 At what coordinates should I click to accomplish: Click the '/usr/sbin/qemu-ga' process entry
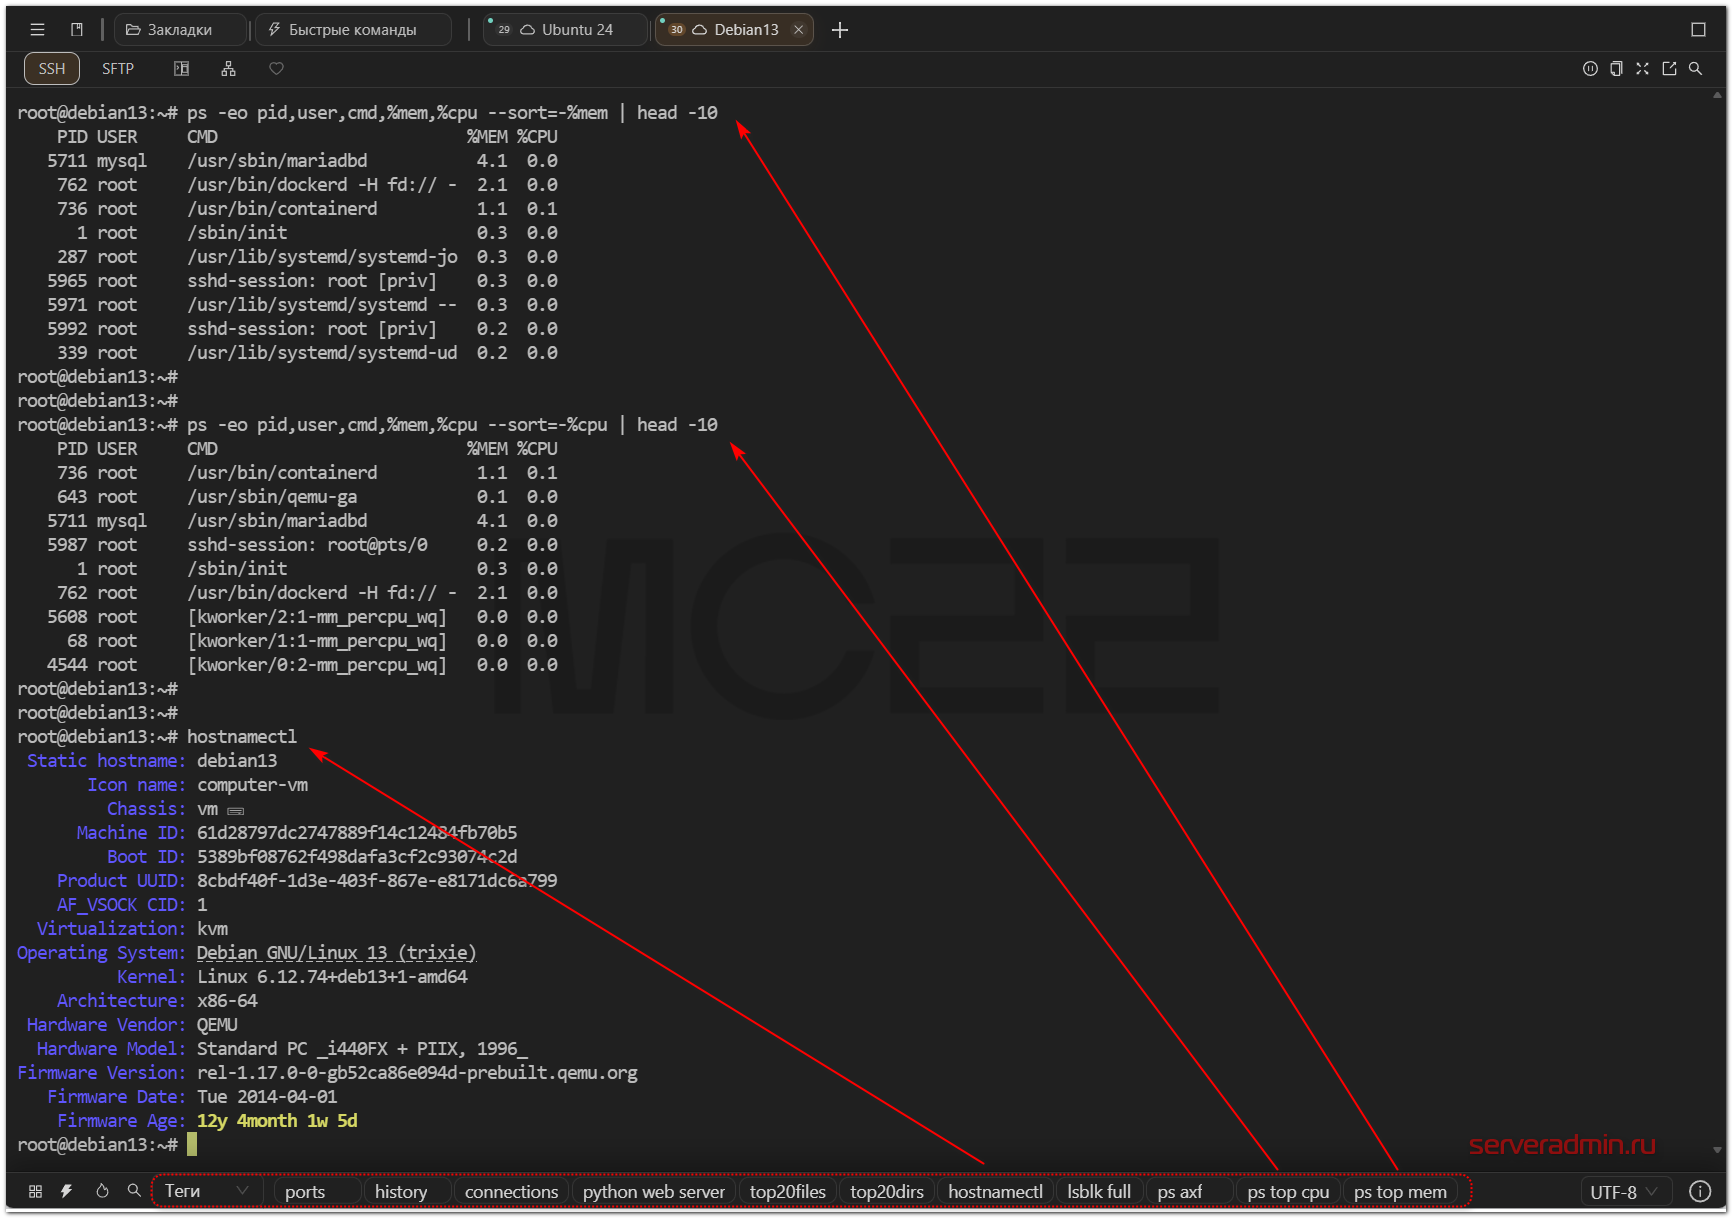point(272,497)
